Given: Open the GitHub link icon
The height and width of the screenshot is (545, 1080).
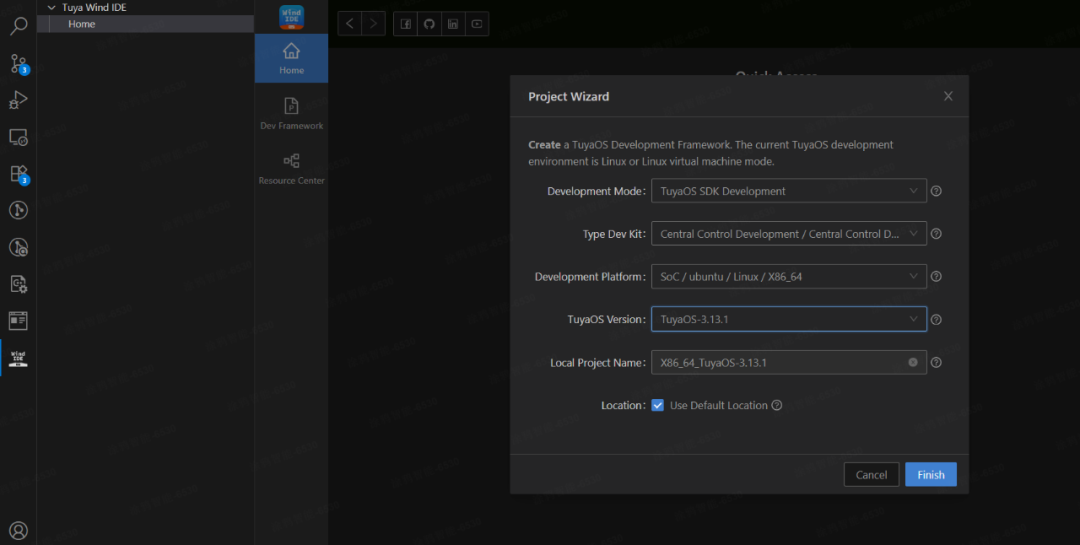Looking at the screenshot, I should [429, 24].
